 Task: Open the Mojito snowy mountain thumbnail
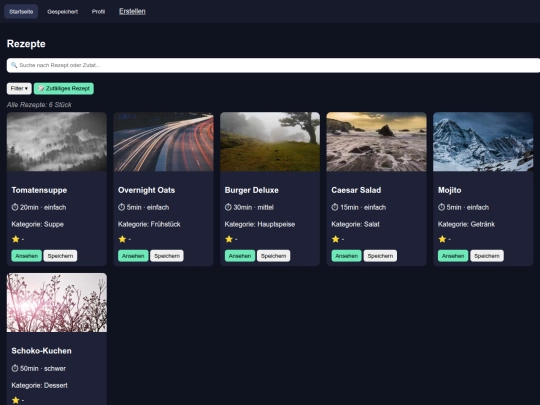pos(483,142)
